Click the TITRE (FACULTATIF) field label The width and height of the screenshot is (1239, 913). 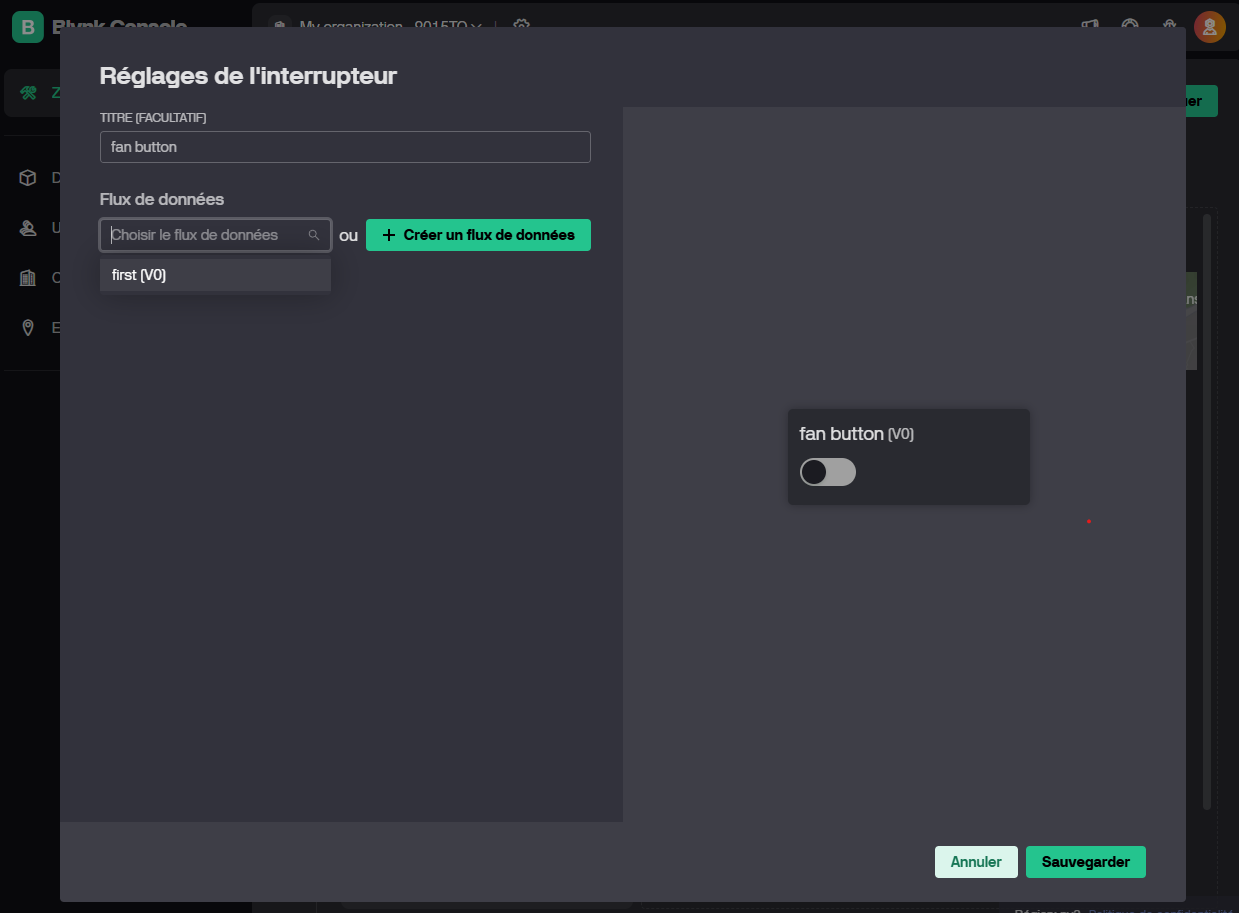coord(153,118)
